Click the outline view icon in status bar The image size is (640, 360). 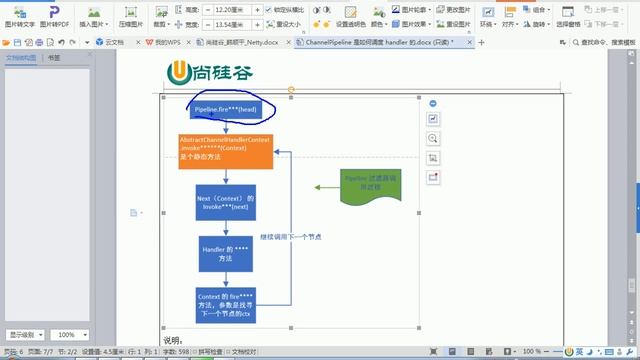click(x=470, y=351)
